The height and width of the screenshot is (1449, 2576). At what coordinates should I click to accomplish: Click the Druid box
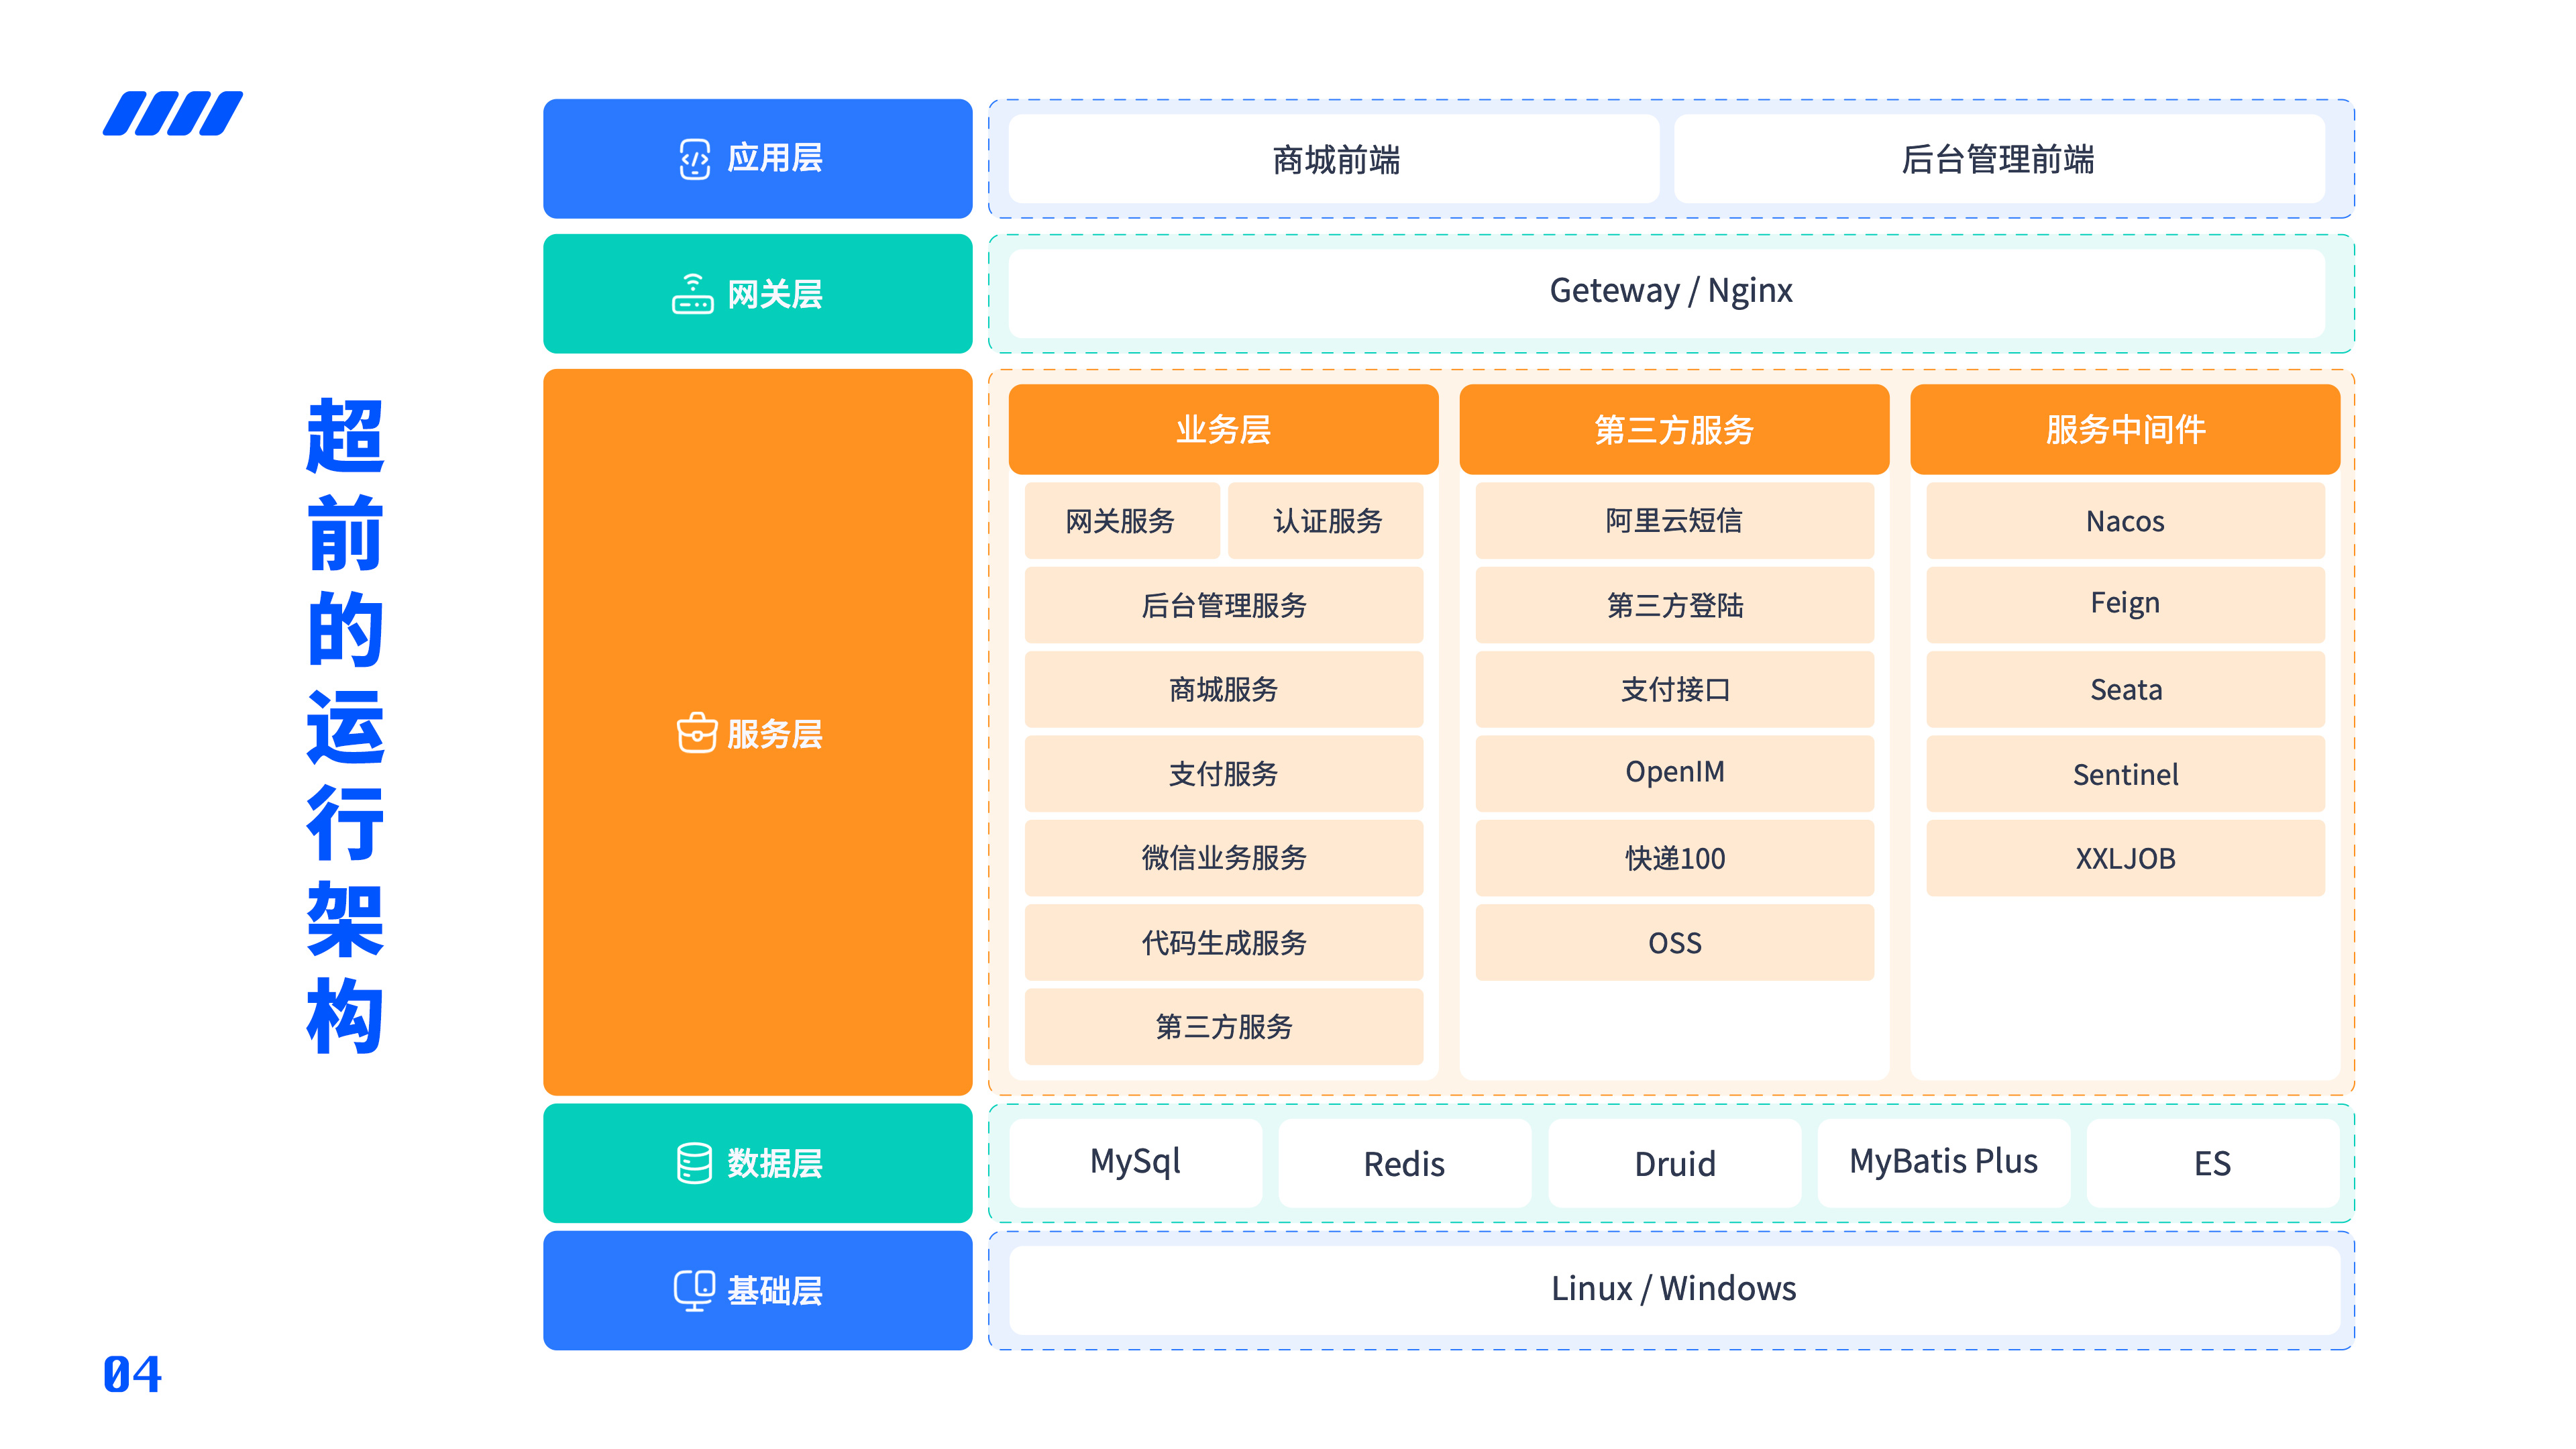[x=1675, y=1163]
